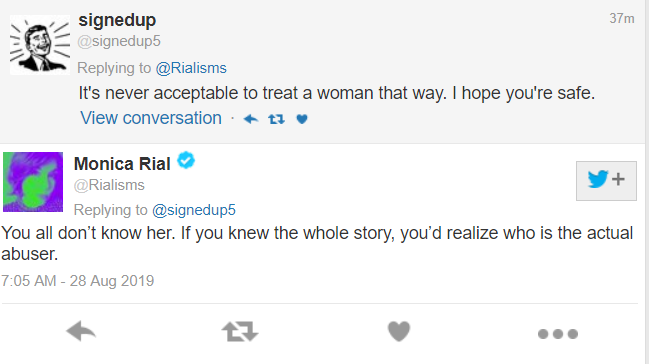649x364 pixels.
Task: Retweet Monica Rial's tweet with the large retweet icon
Action: (x=240, y=332)
